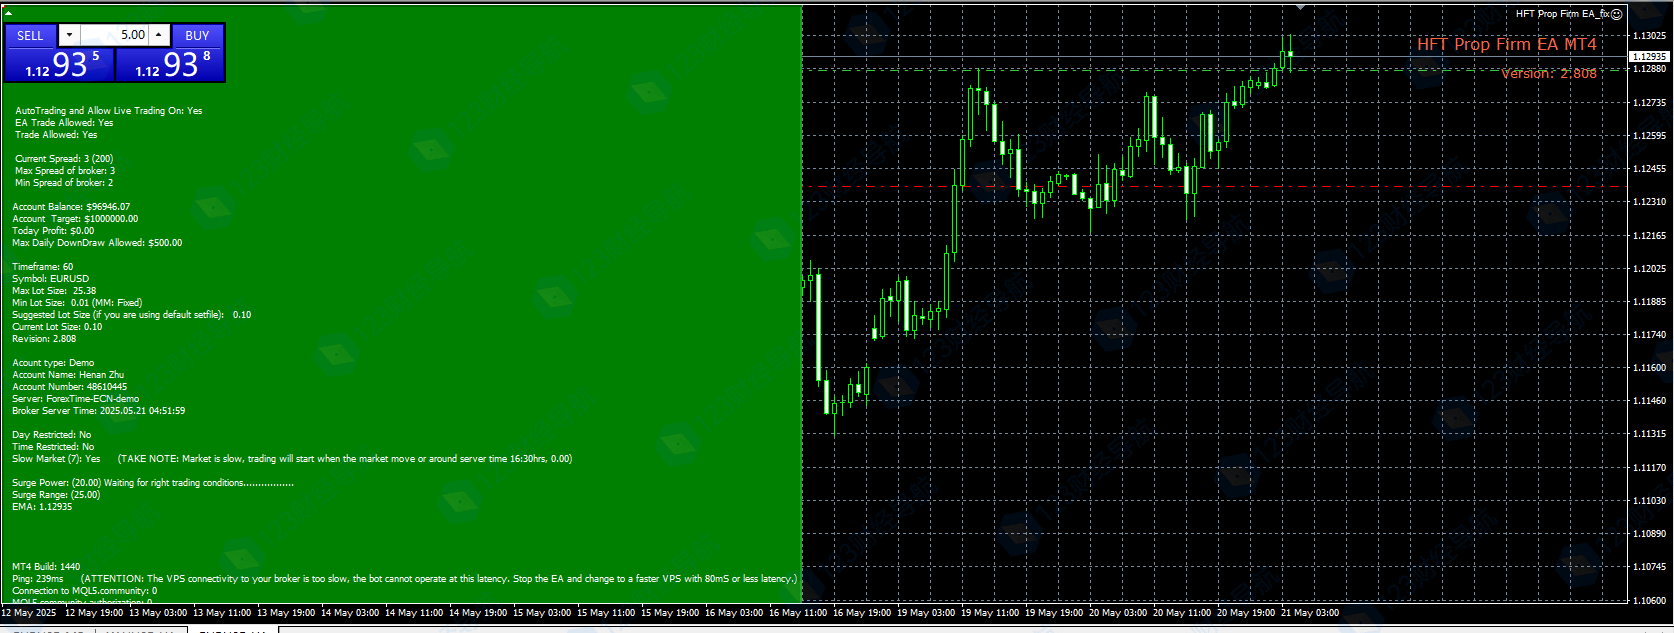Click the 1.13025 level on price scale
Screen dimensions: 1674x633
(x=1650, y=36)
